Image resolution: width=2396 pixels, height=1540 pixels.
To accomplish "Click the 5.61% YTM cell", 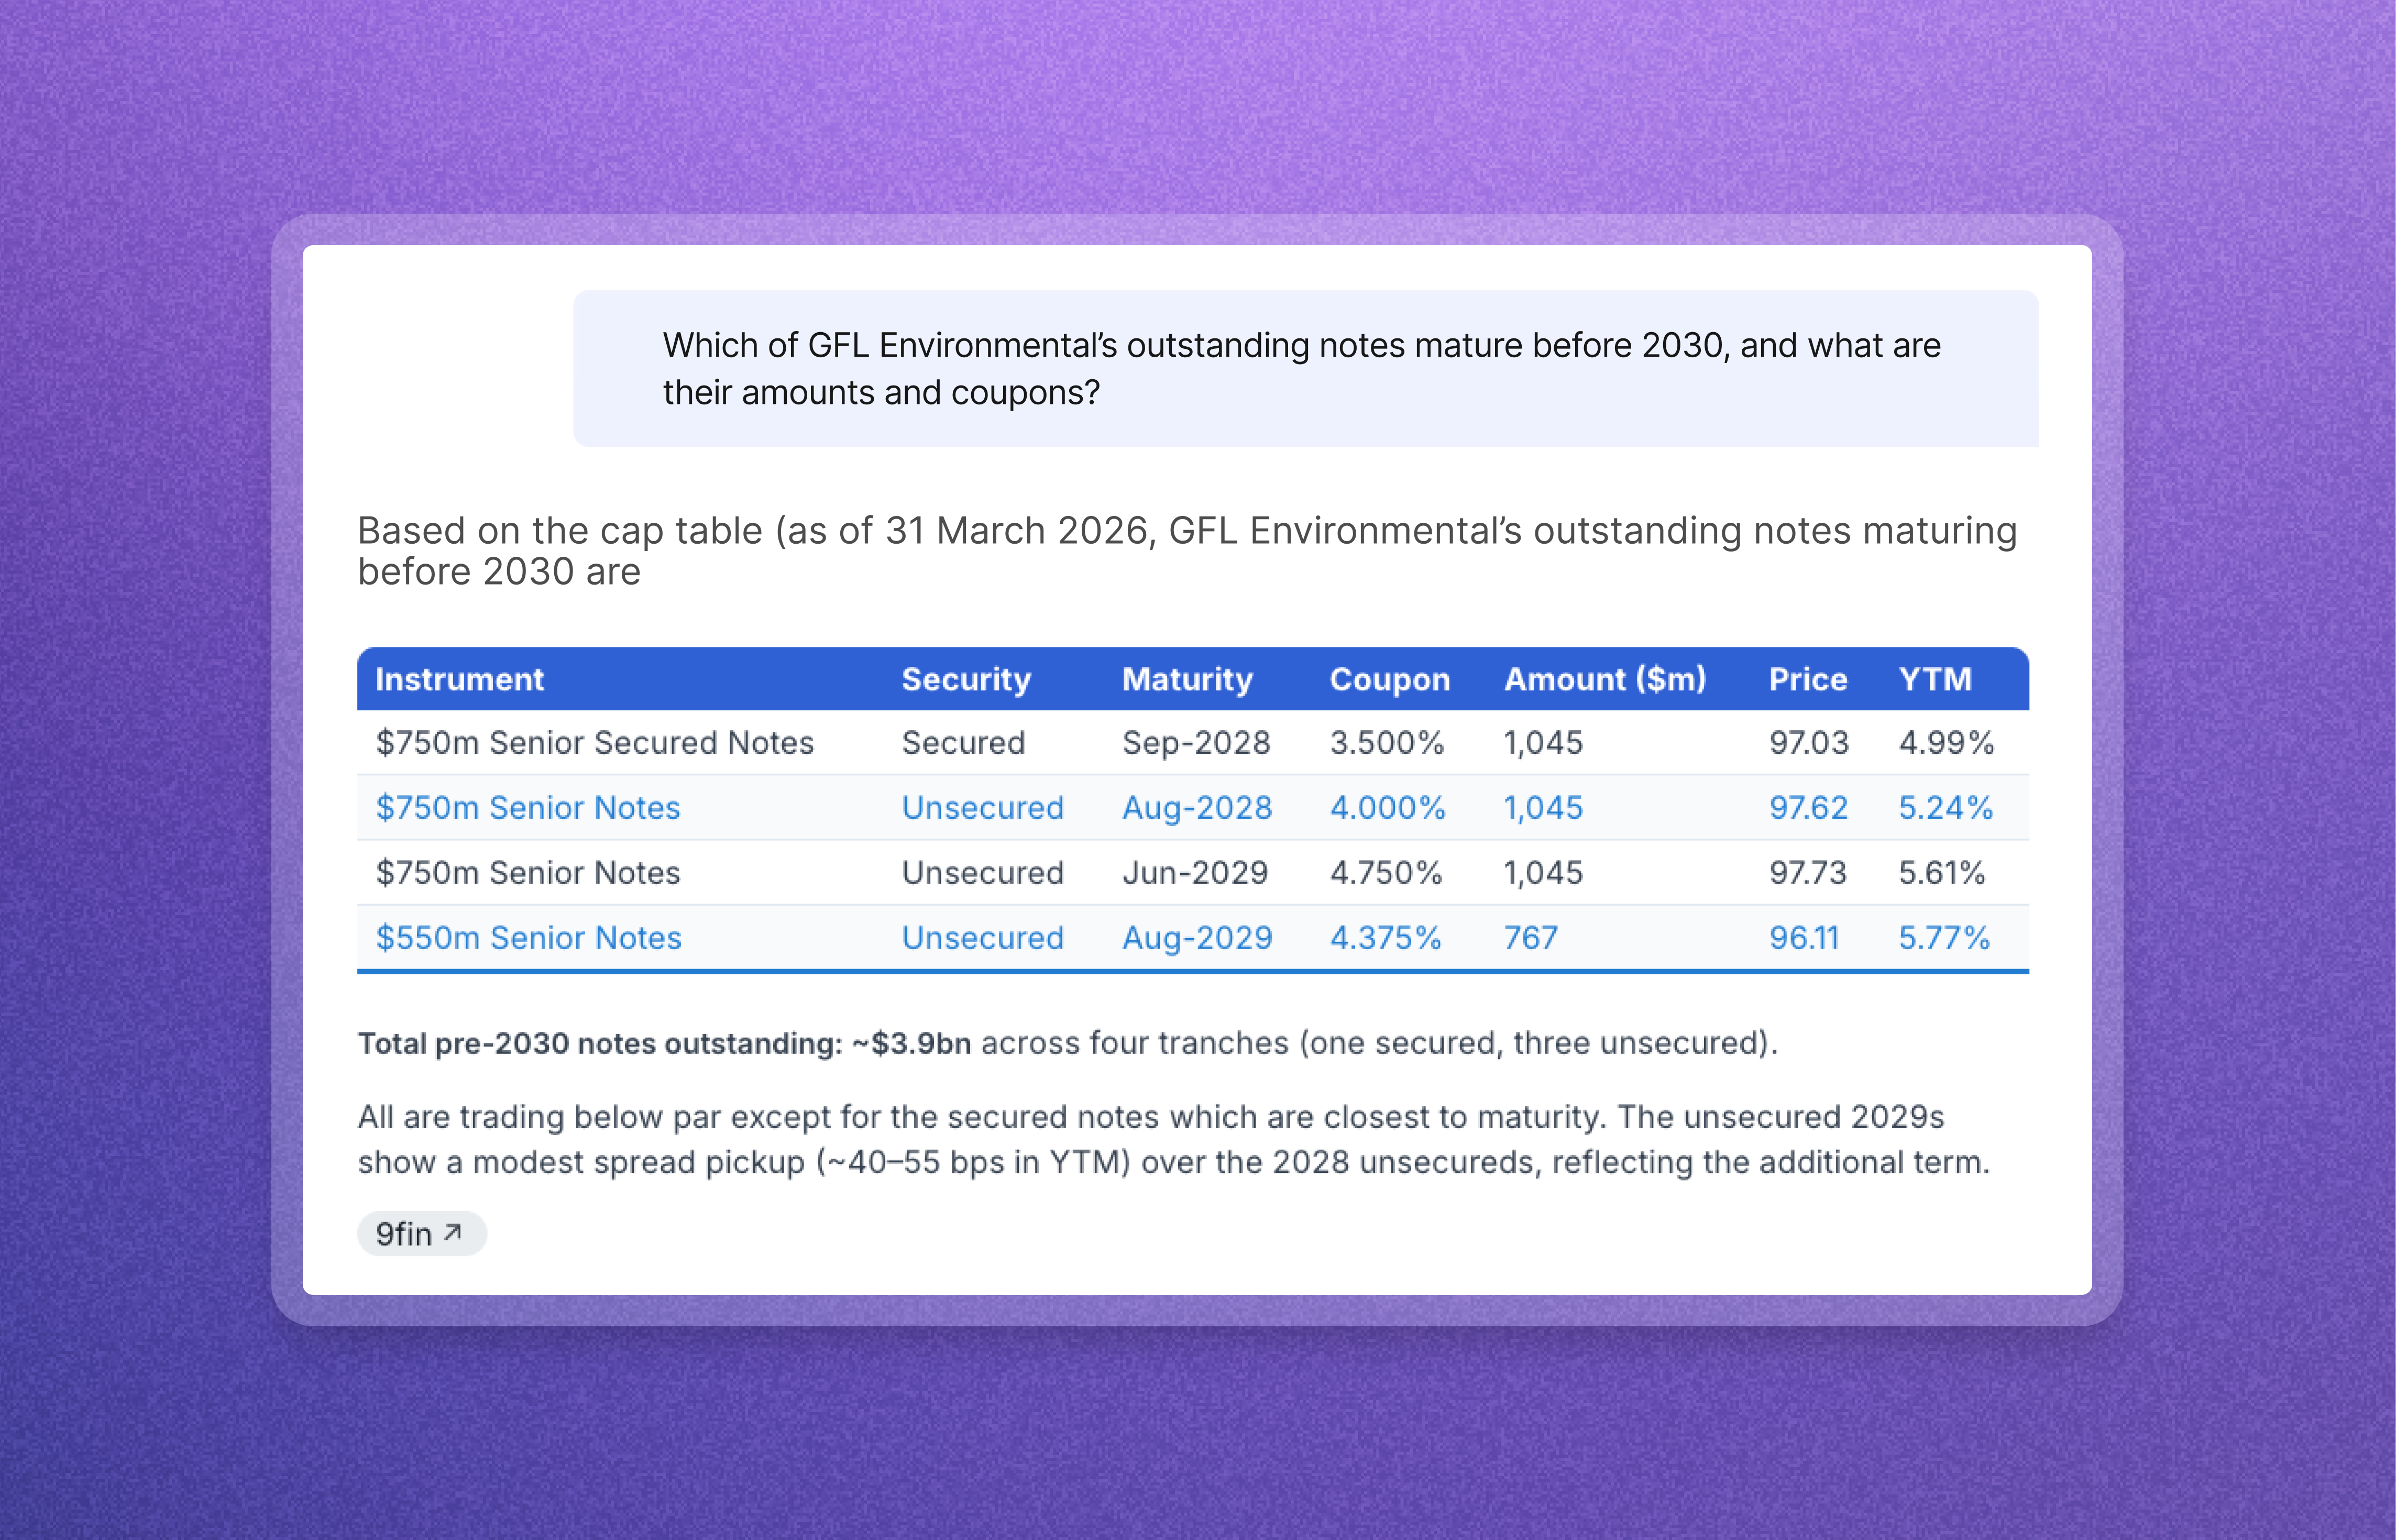I will (x=1942, y=872).
